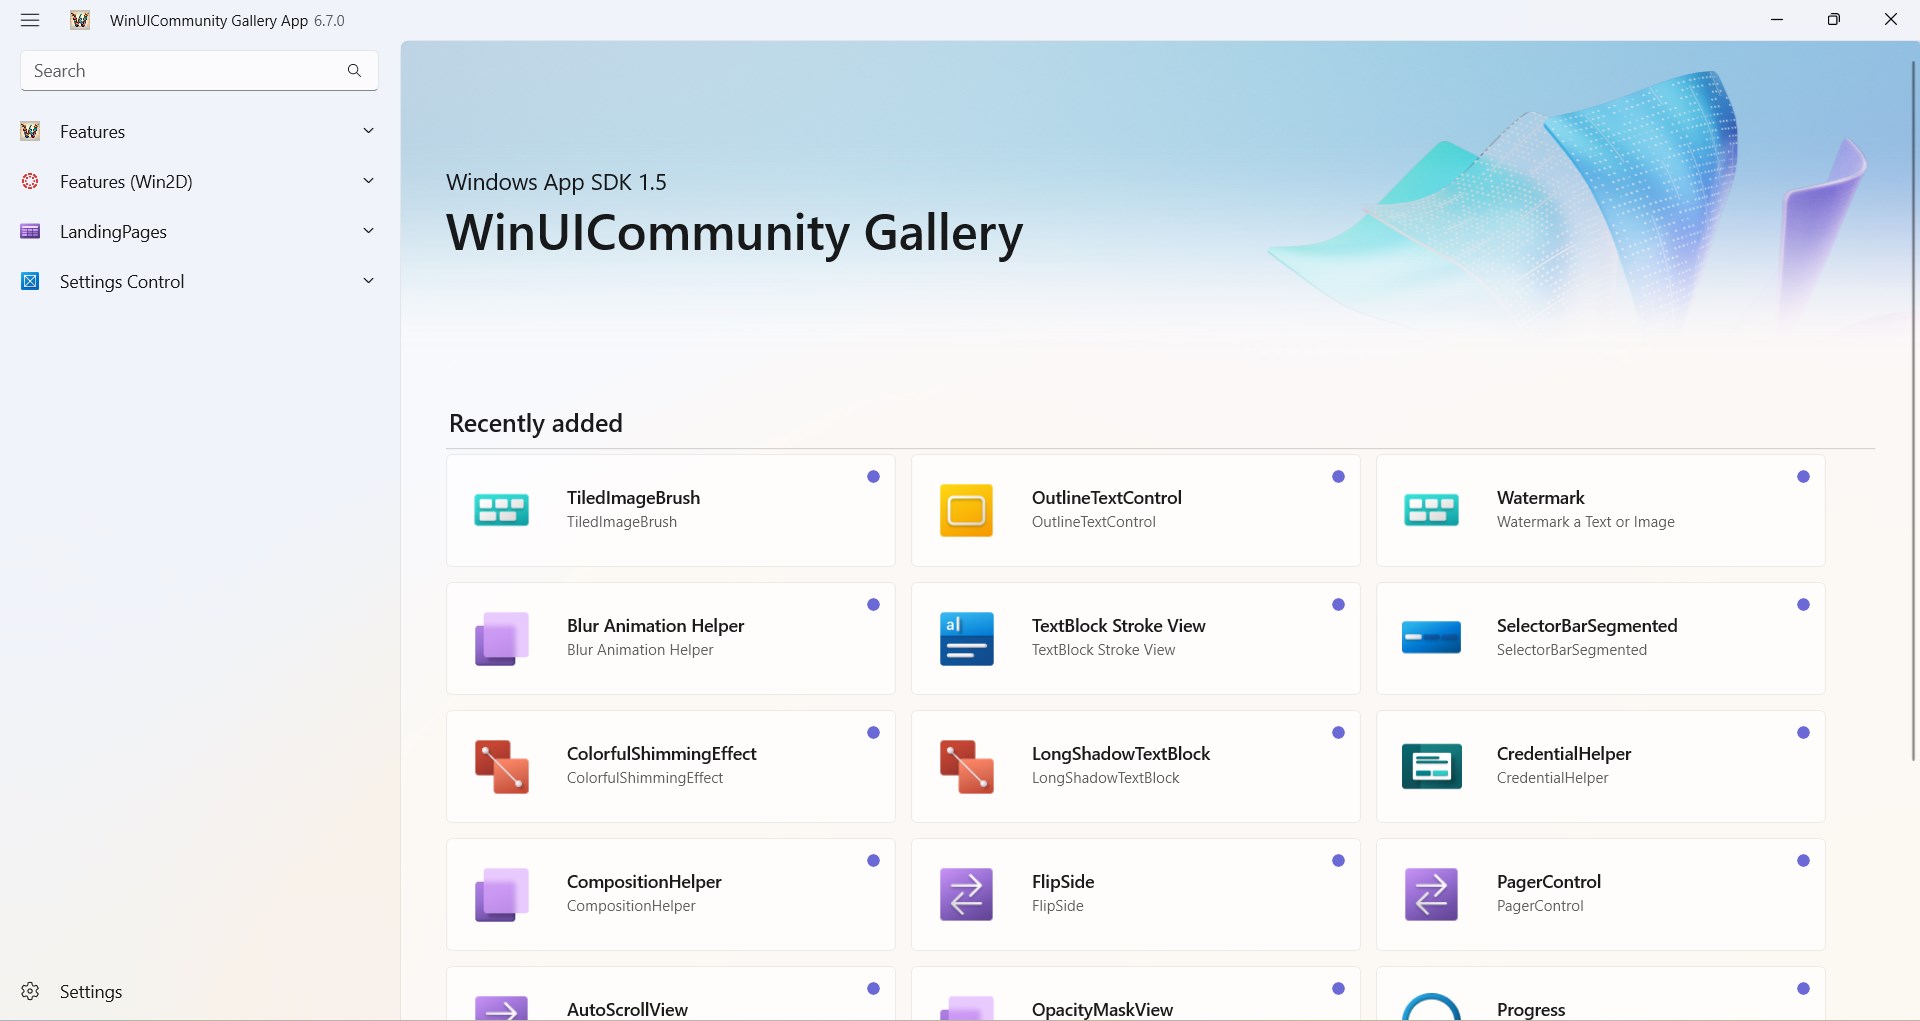The image size is (1920, 1021).
Task: Click the TiledImageBrush card's teal grid icon
Action: coord(501,510)
